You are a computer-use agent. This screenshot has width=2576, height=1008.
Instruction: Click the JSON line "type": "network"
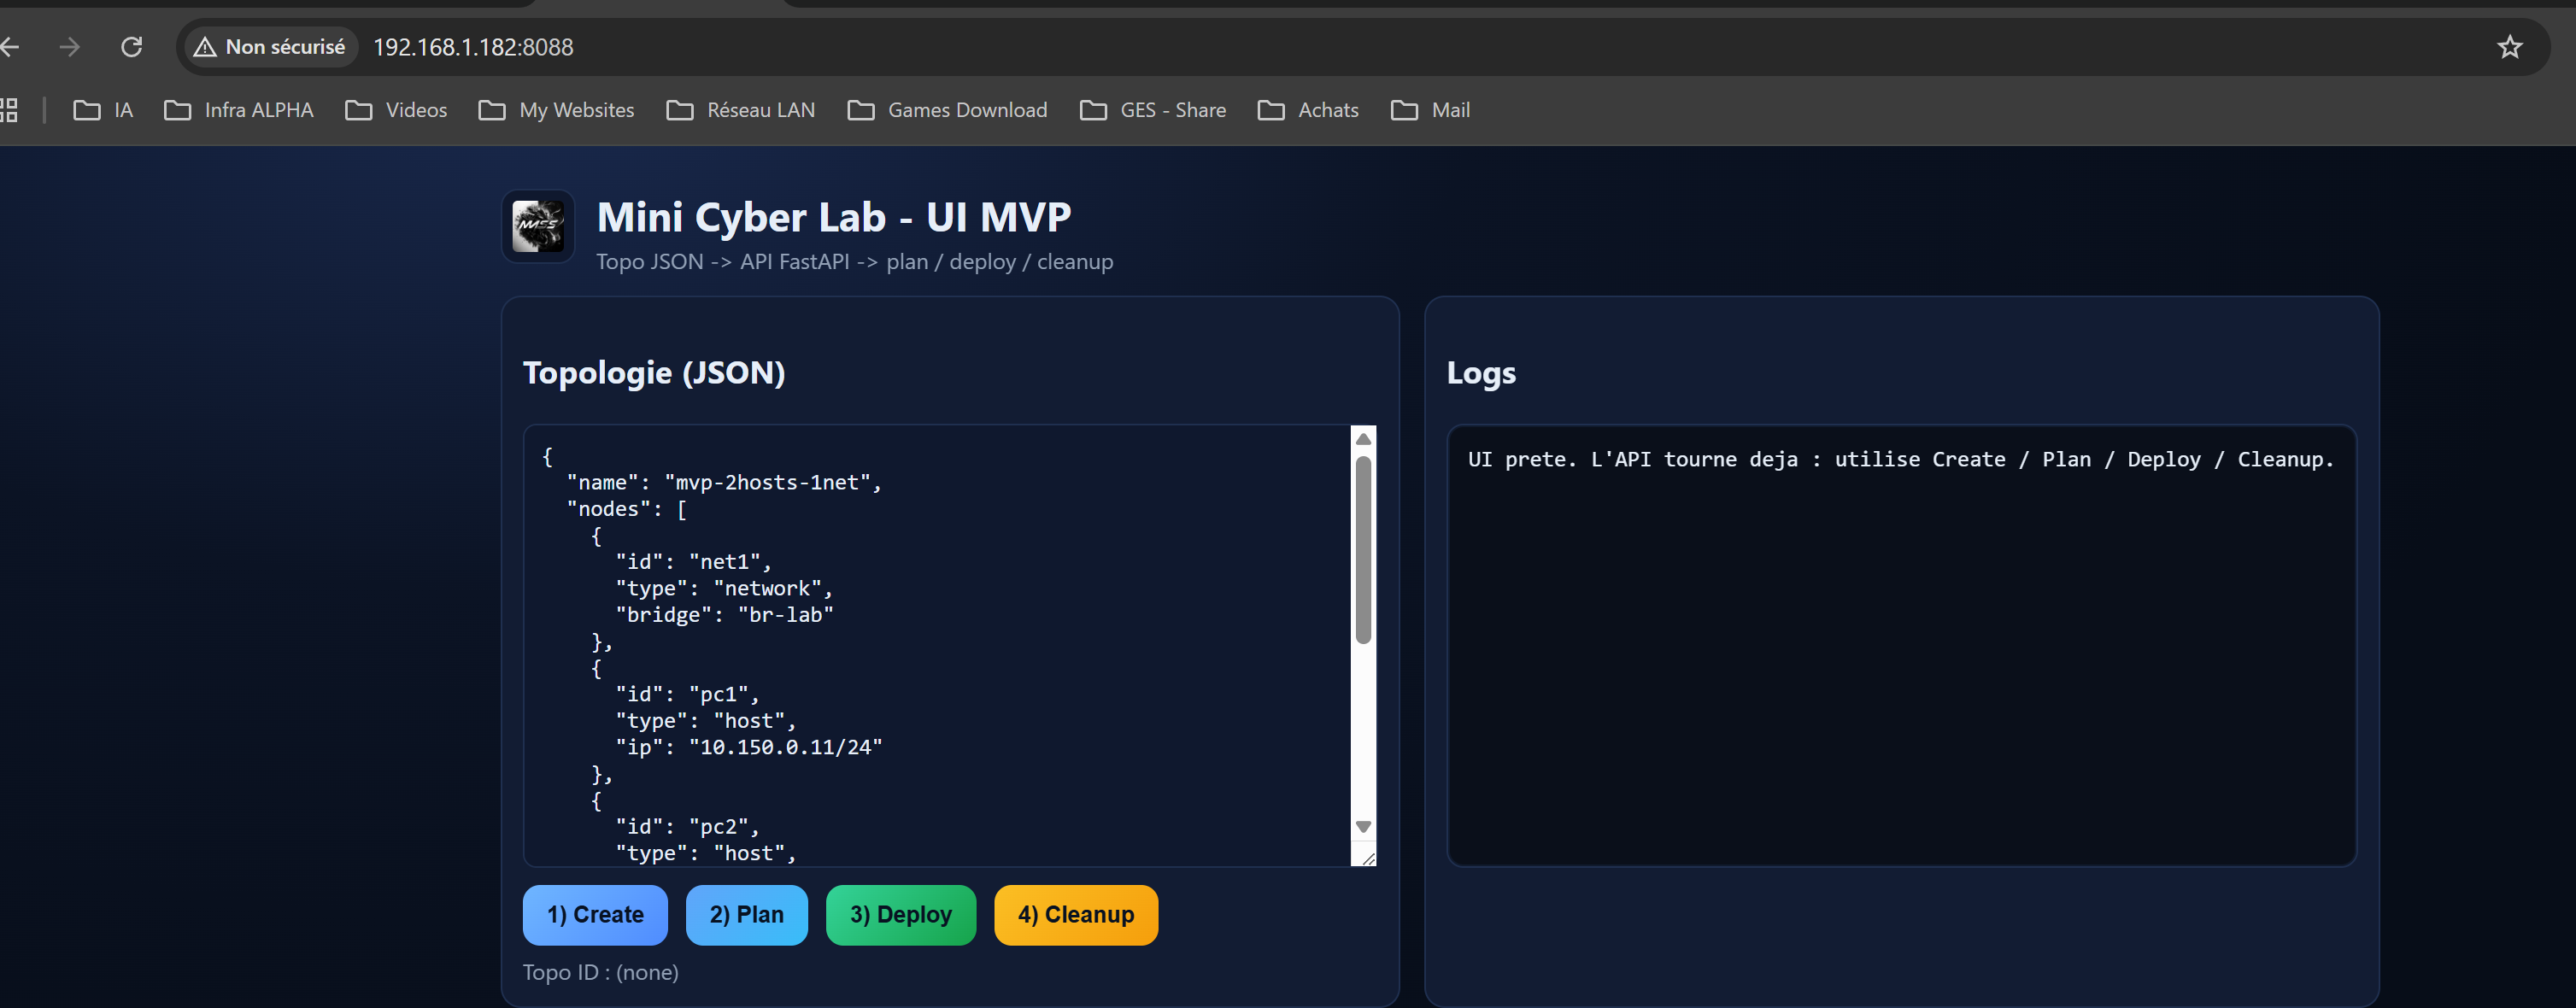[724, 589]
